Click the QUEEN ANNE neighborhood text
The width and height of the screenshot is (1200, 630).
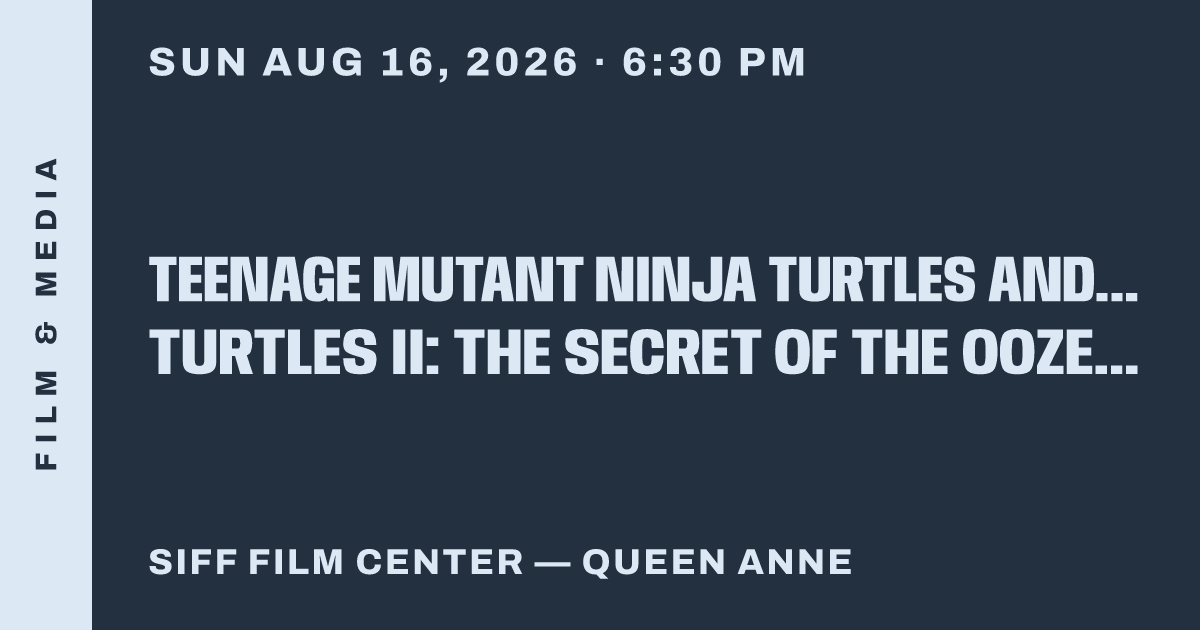tap(717, 562)
